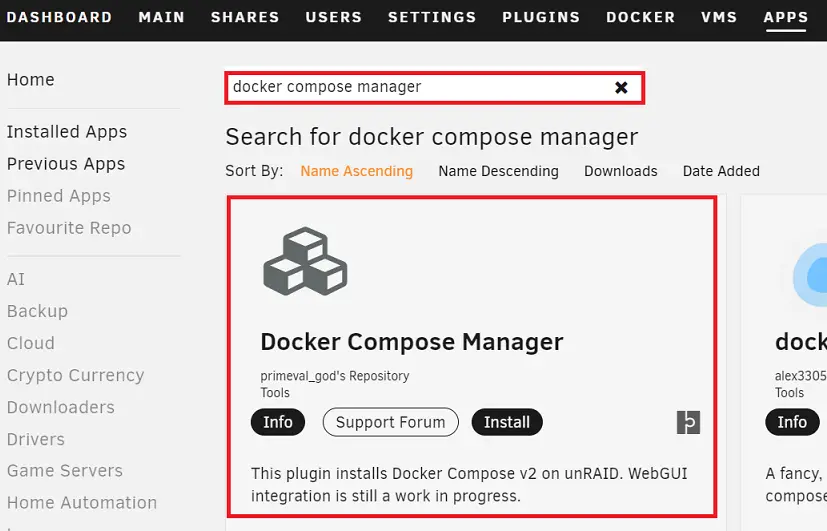This screenshot has height=531, width=827.
Task: Open the Support Forum link
Action: point(391,422)
